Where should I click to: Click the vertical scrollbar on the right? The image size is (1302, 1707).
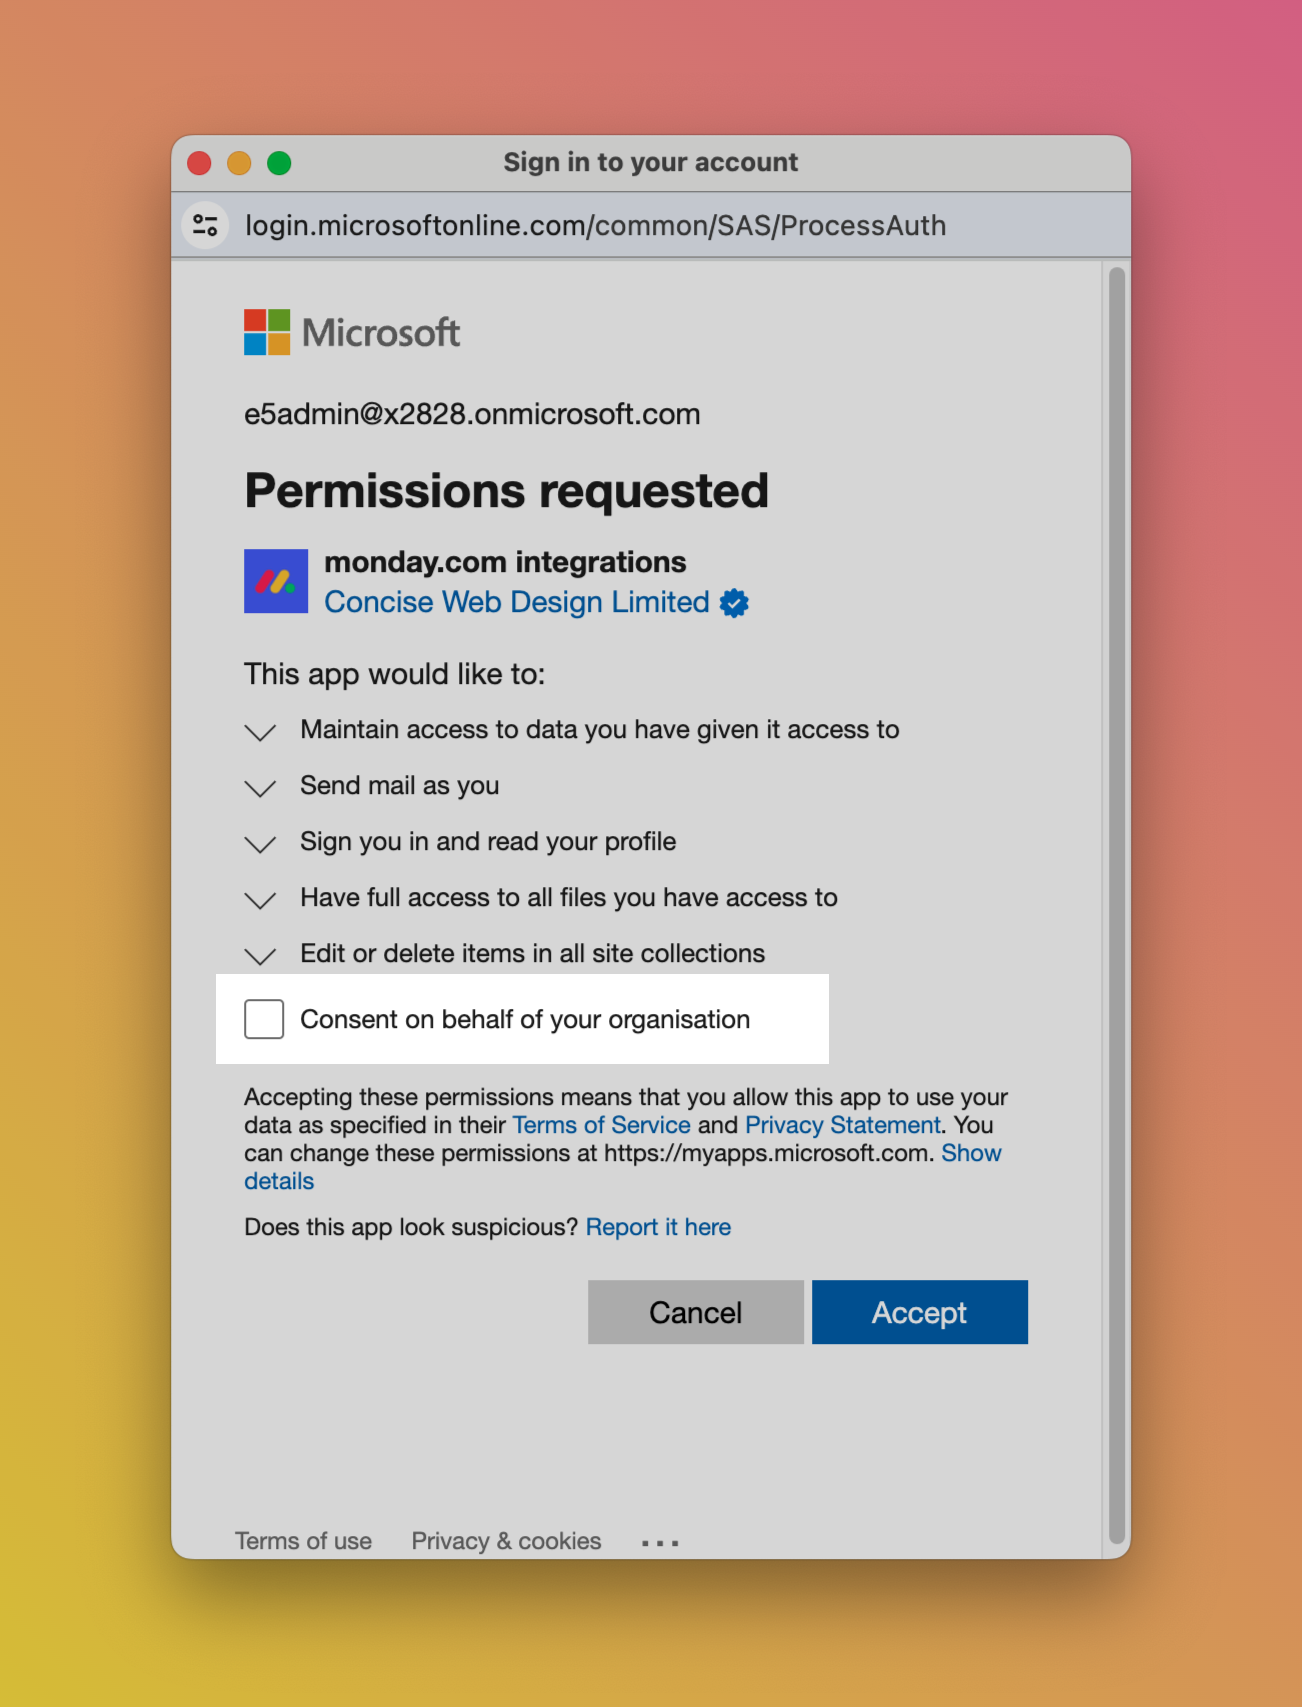click(x=1117, y=900)
